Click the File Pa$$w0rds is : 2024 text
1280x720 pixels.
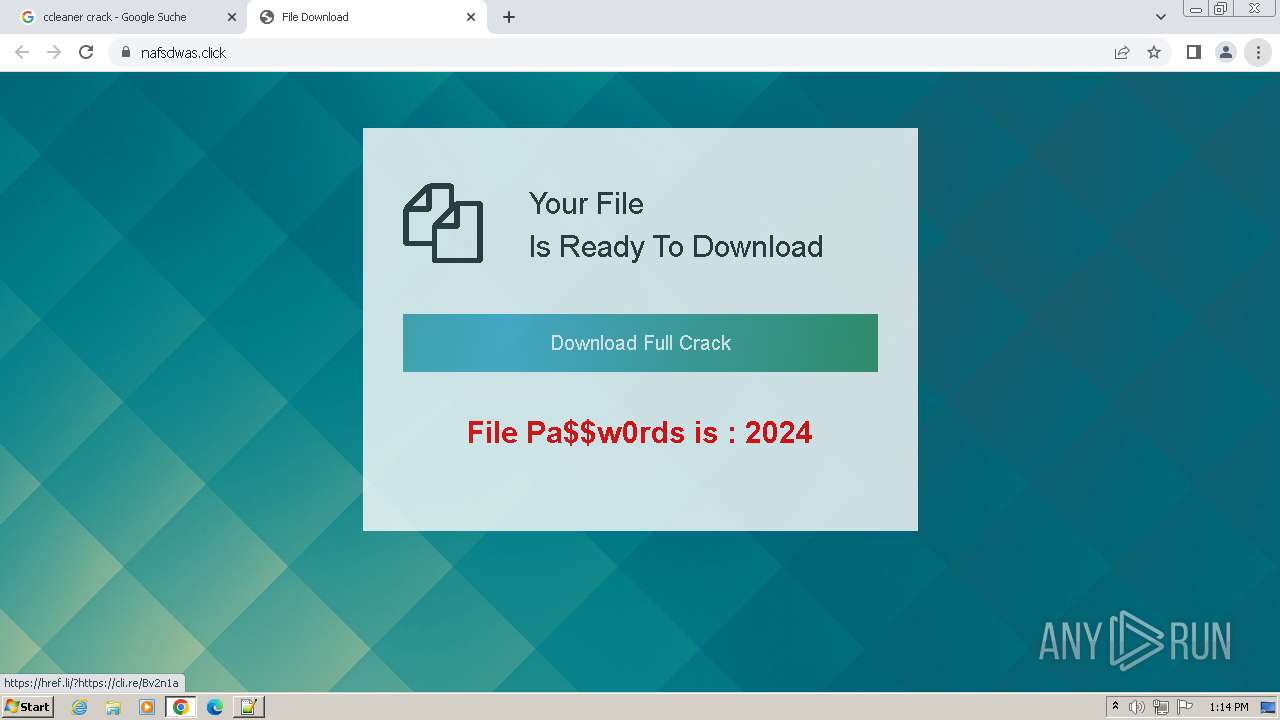[x=640, y=432]
